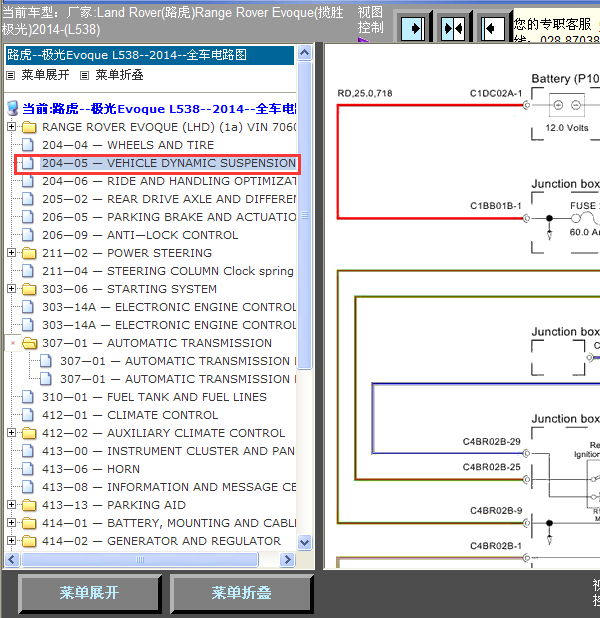Click document icon of 206-05 PARKING BRAKE
600x618 pixels.
click(x=28, y=217)
